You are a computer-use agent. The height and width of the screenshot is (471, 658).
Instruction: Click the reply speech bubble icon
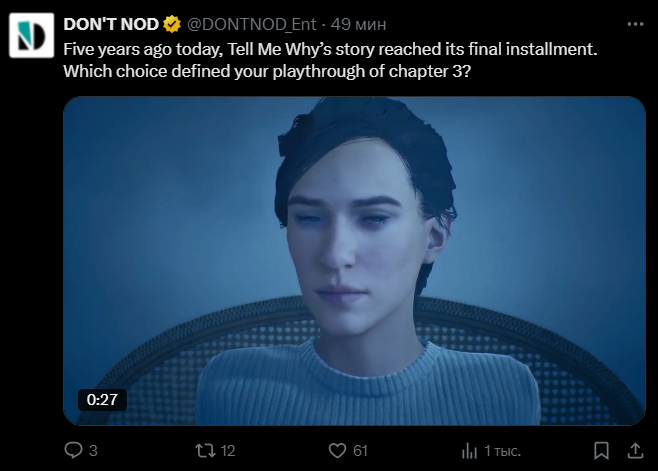[x=73, y=450]
